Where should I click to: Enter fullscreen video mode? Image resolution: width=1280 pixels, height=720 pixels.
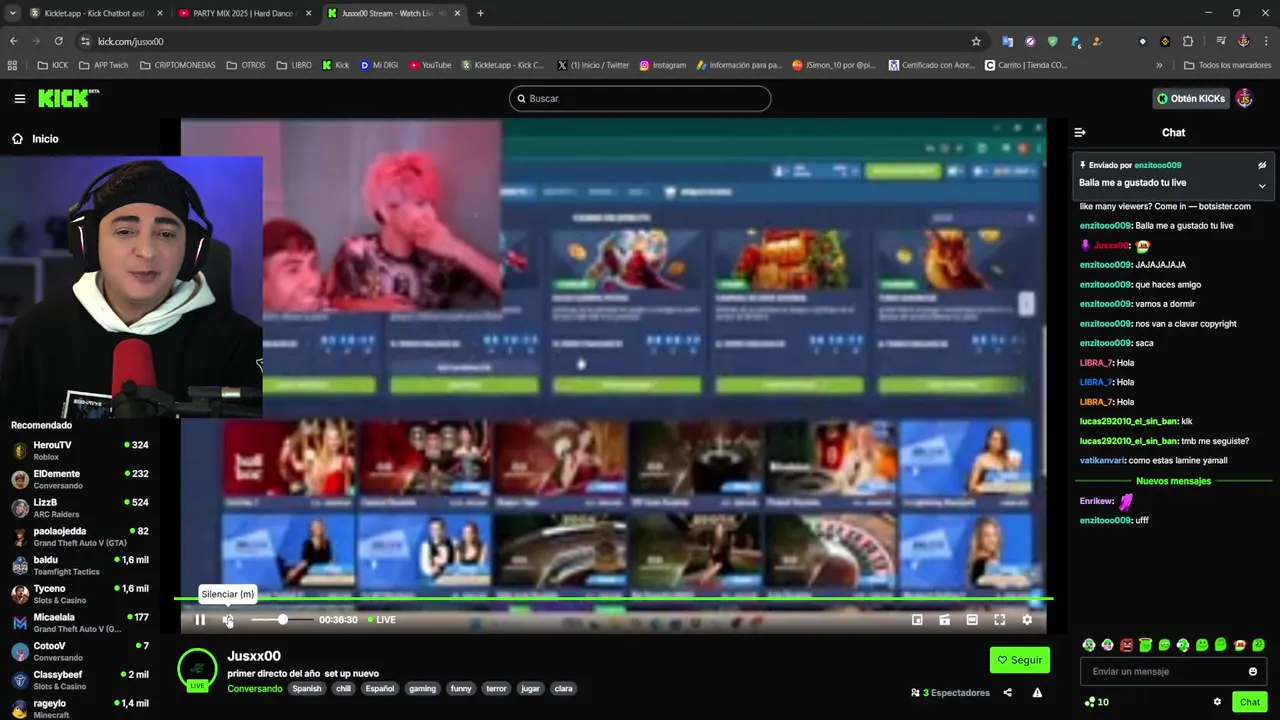click(999, 620)
